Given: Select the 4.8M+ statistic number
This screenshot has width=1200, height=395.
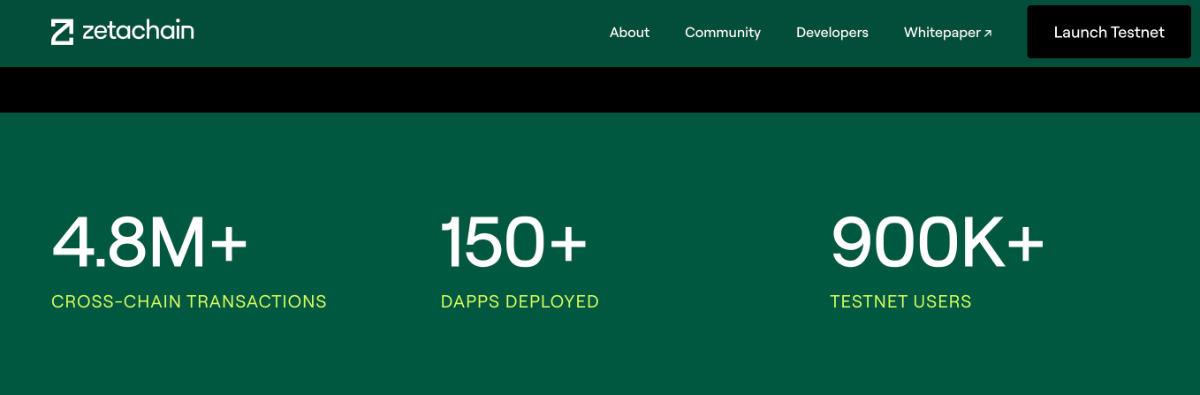Looking at the screenshot, I should pos(149,243).
